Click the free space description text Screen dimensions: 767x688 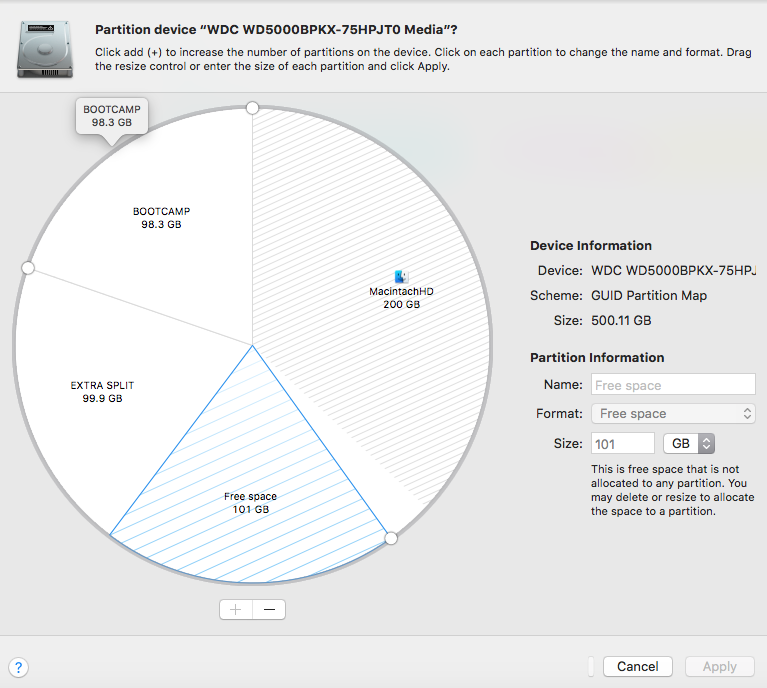click(673, 490)
